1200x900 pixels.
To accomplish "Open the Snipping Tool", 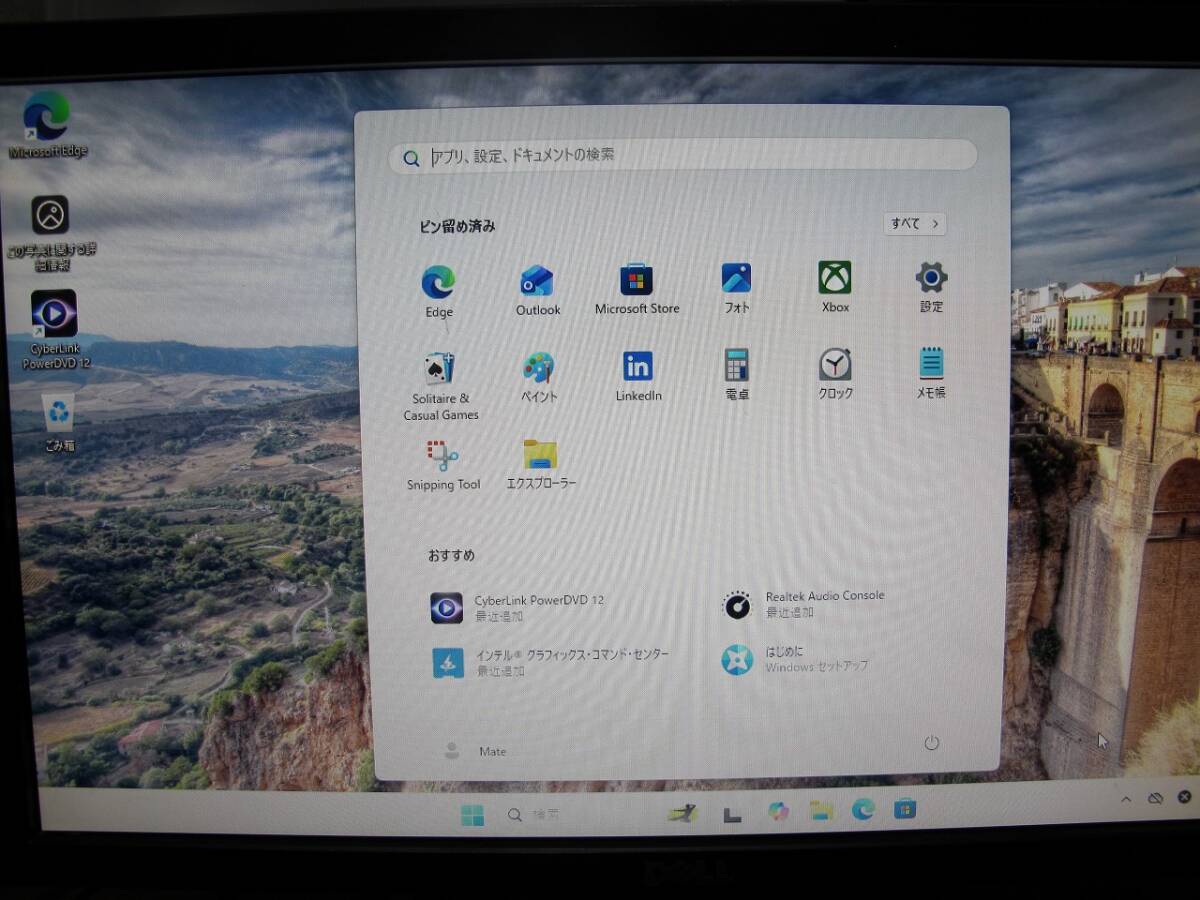I will click(x=443, y=466).
